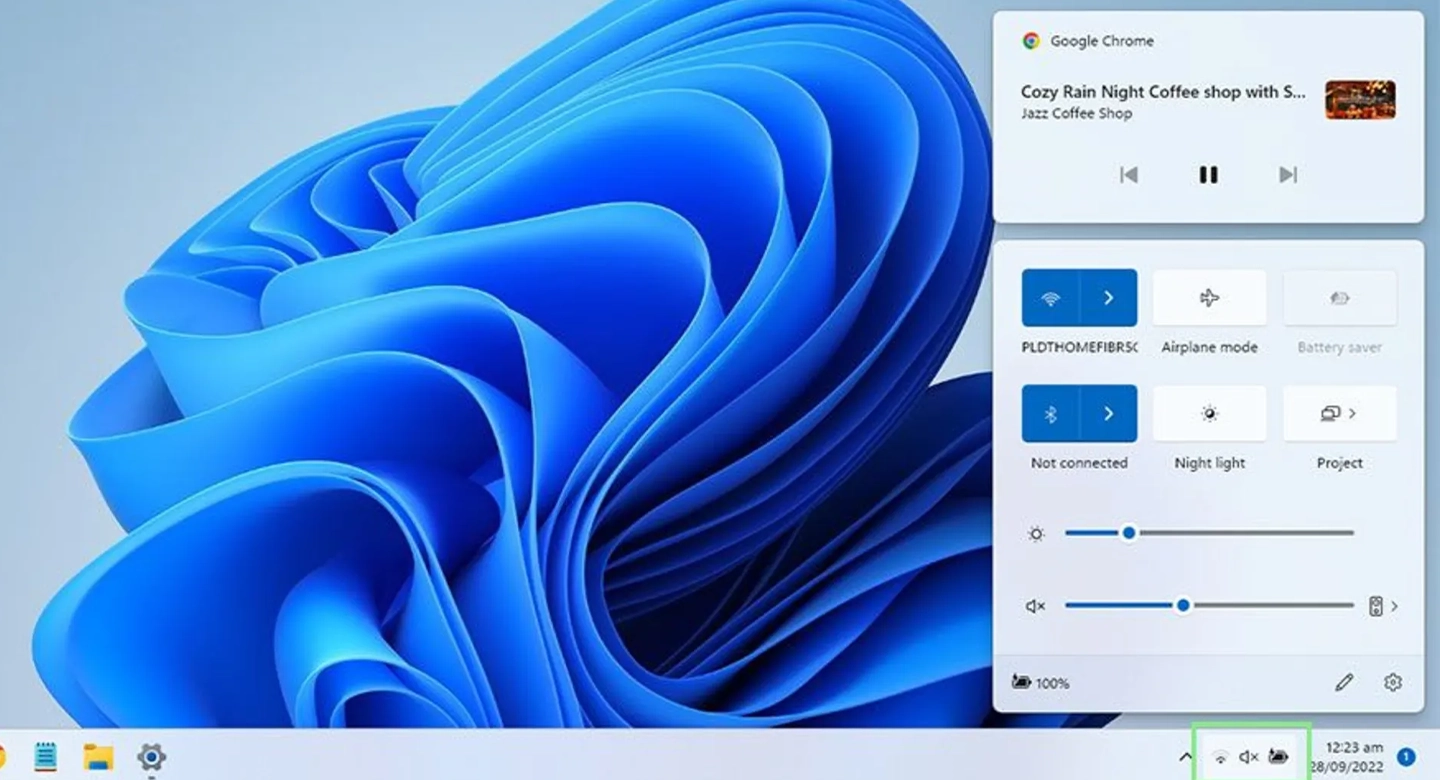
Task: Open notification count badge
Action: pyautogui.click(x=1406, y=757)
